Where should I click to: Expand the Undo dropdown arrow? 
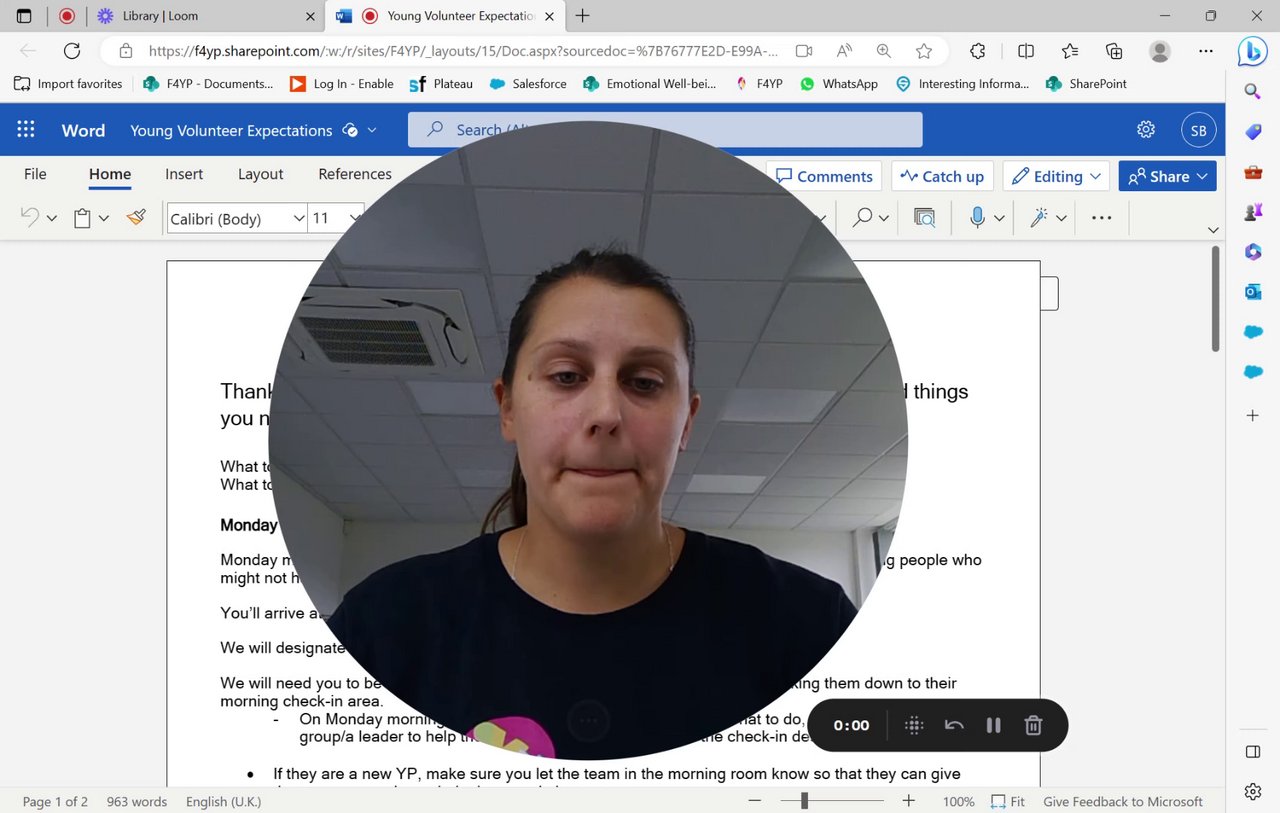(52, 218)
